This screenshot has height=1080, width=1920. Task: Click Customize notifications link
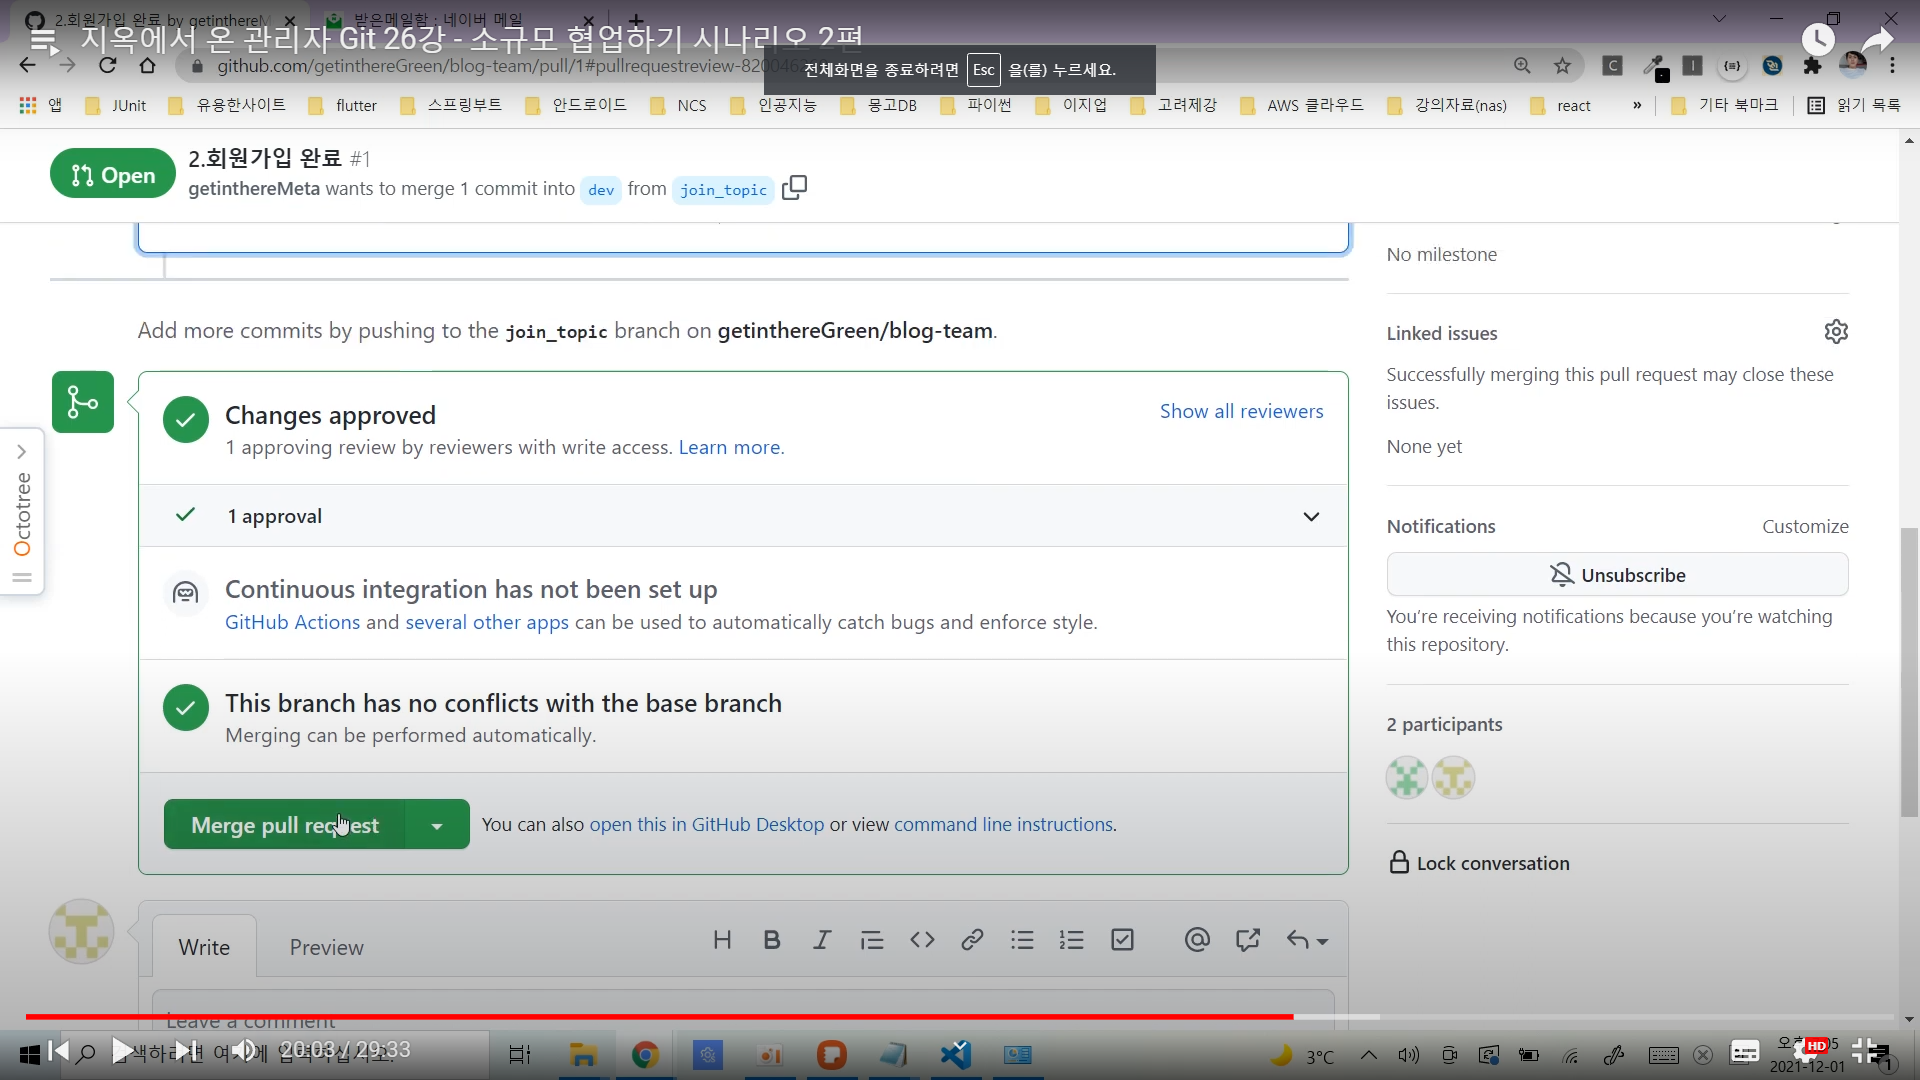click(x=1805, y=527)
